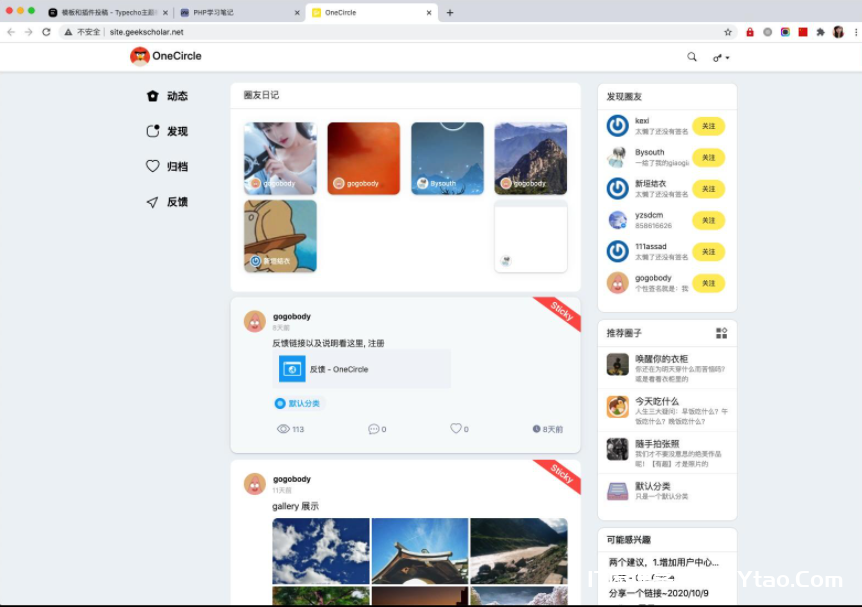
Task: Like the first post with heart icon
Action: click(456, 428)
